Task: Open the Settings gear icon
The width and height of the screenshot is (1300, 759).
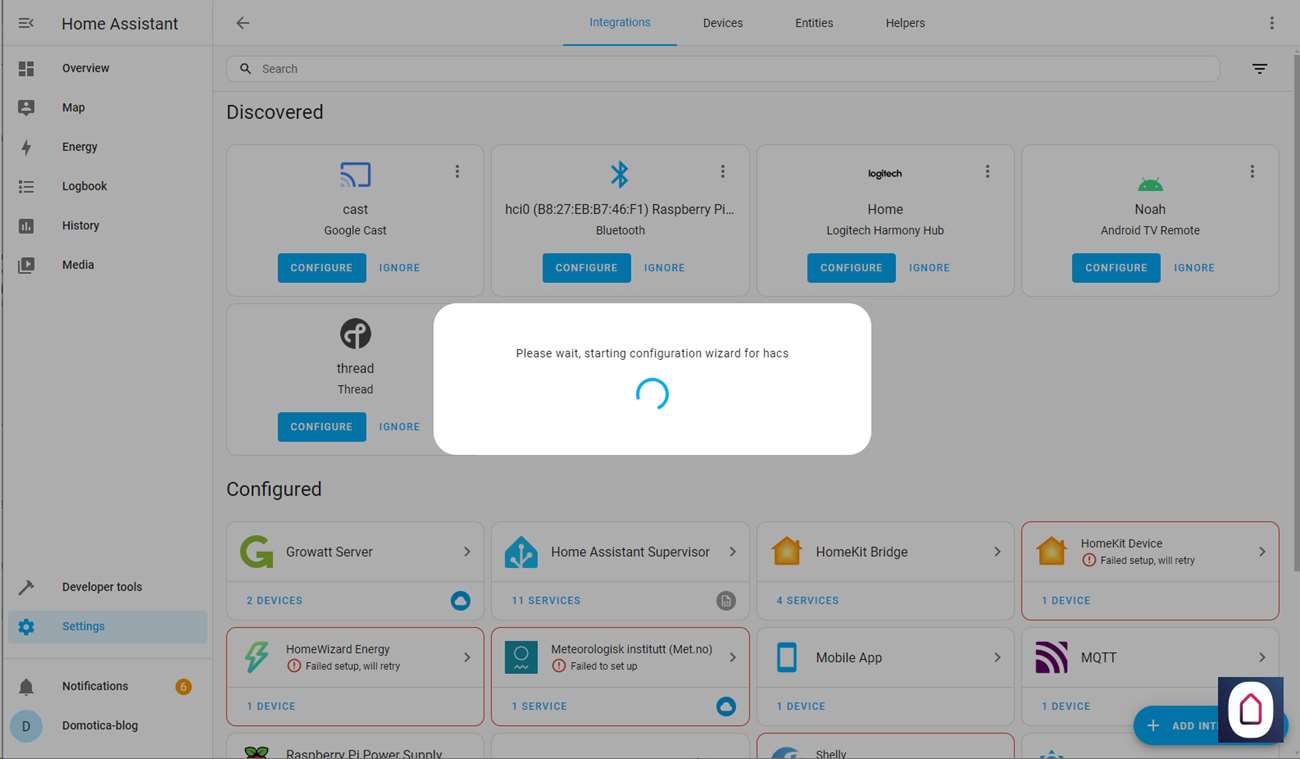Action: point(26,627)
